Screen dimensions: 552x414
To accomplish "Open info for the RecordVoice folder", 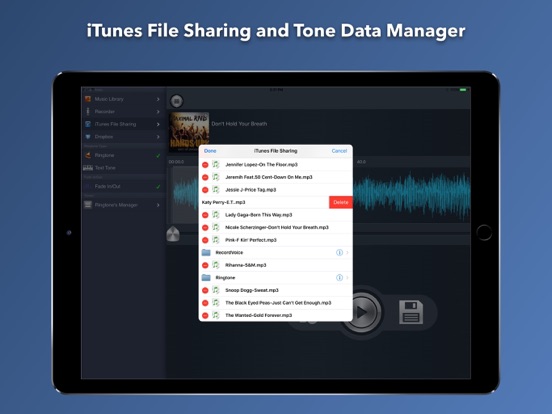I will click(339, 253).
